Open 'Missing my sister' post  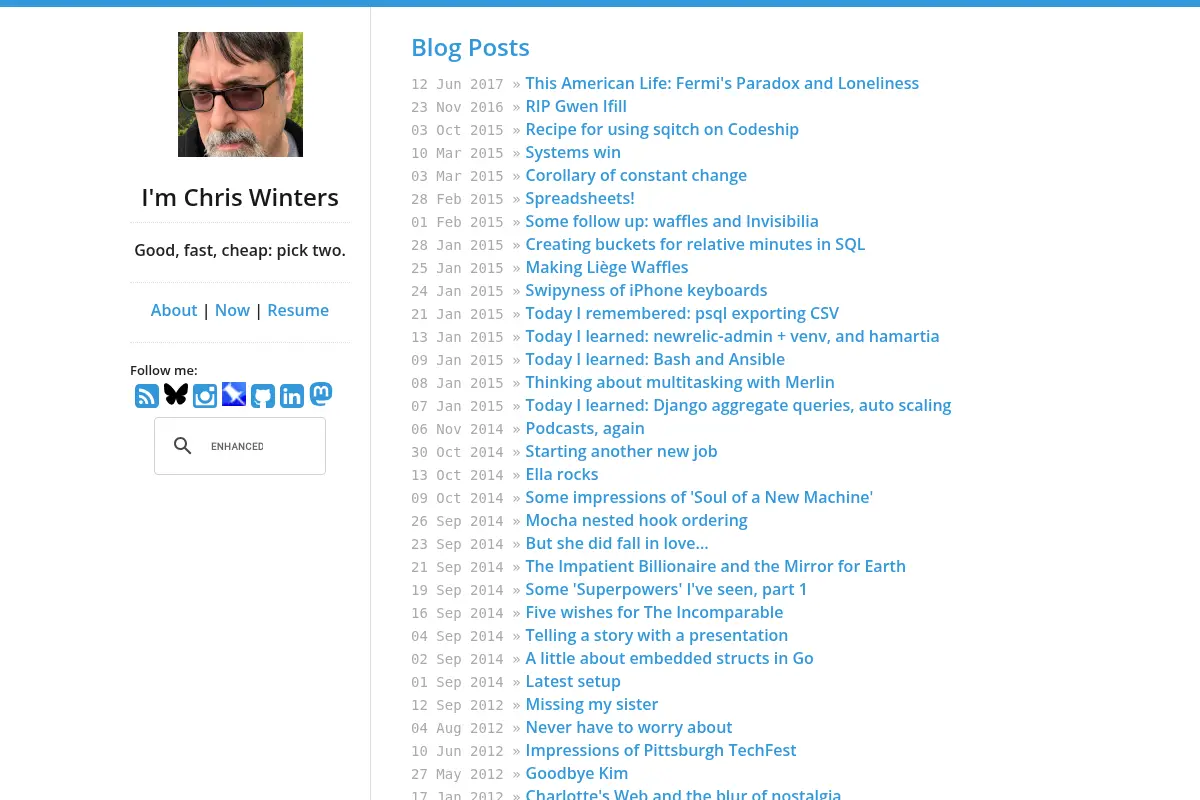pyautogui.click(x=592, y=704)
